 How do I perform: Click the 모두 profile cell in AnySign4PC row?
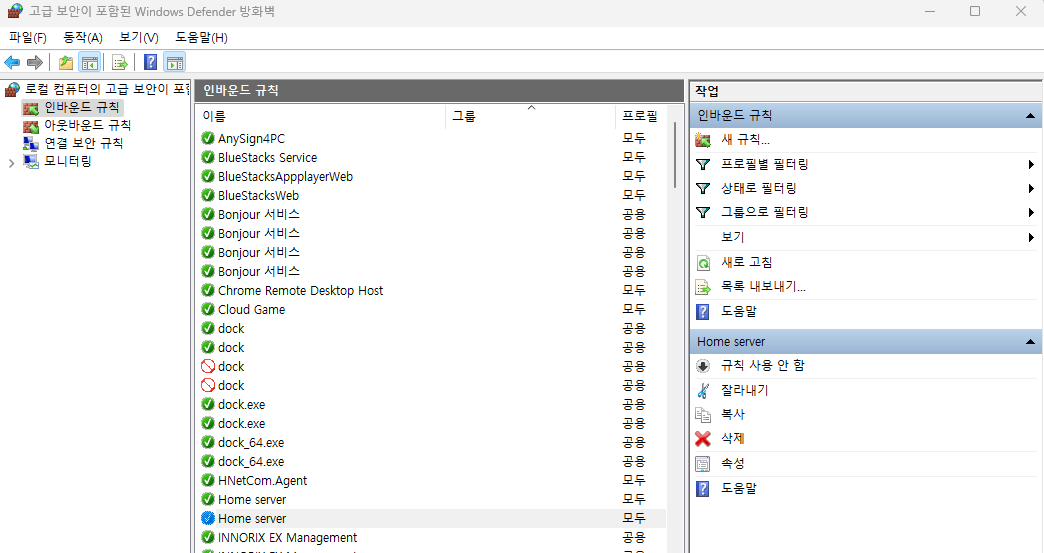(x=634, y=138)
